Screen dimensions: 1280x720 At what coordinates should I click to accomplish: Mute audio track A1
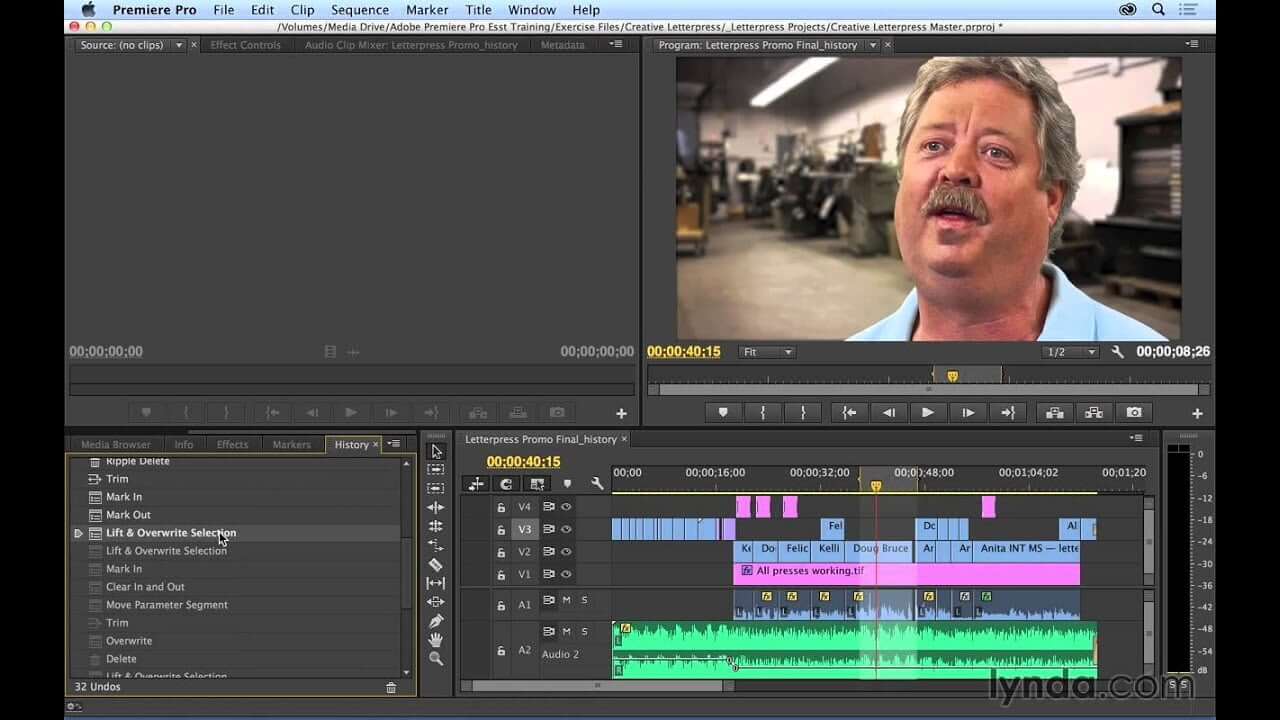[x=566, y=600]
